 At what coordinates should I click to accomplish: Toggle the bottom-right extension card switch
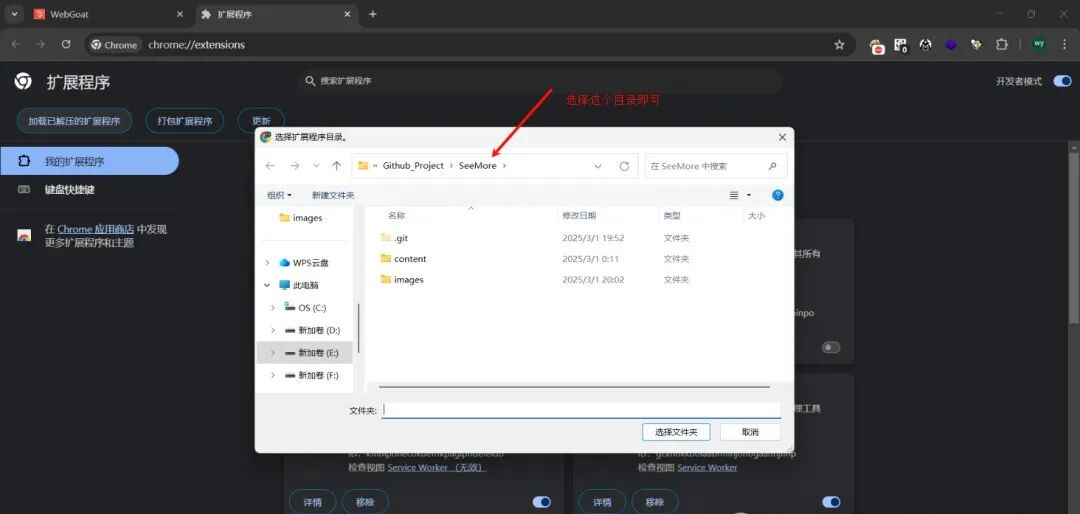(831, 502)
